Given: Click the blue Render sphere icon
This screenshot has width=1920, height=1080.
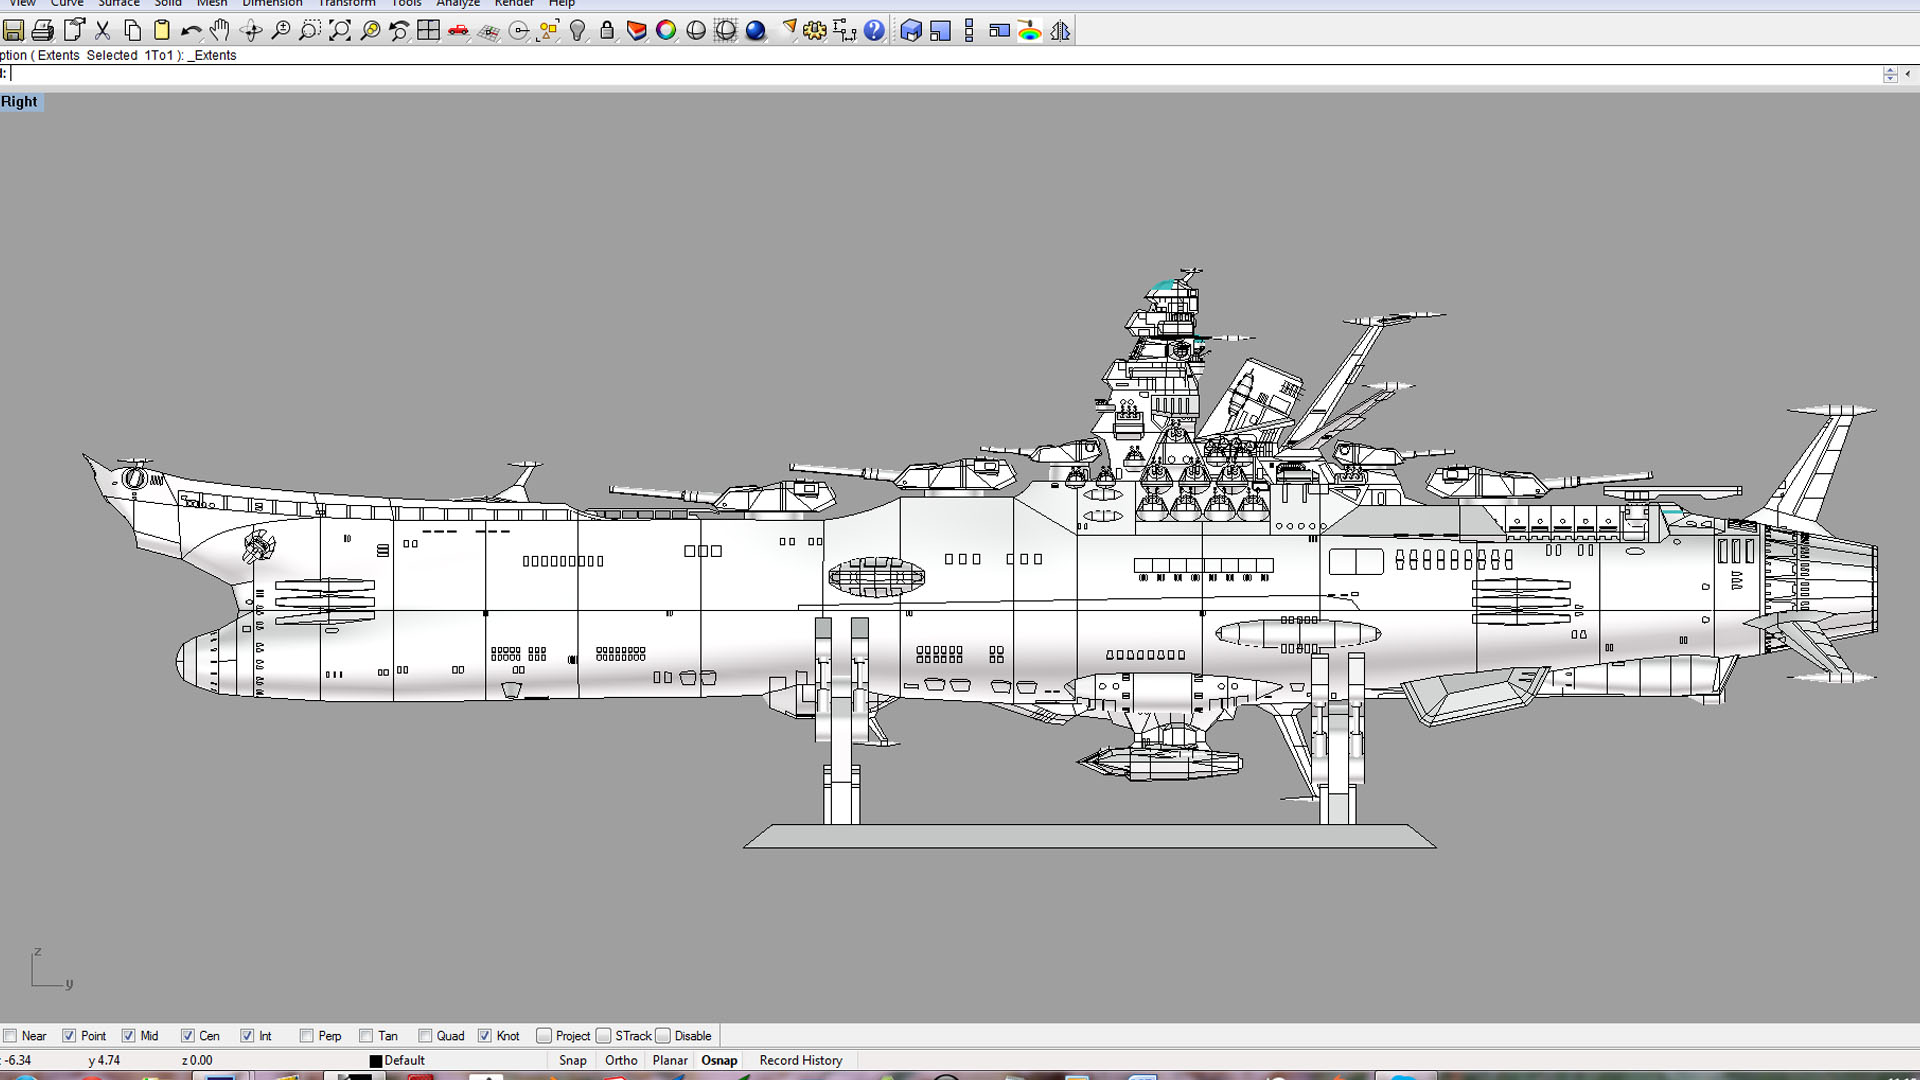Looking at the screenshot, I should (x=756, y=31).
